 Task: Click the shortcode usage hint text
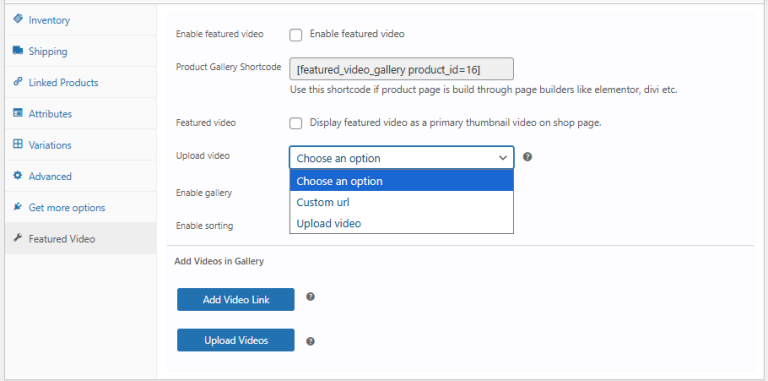[483, 90]
